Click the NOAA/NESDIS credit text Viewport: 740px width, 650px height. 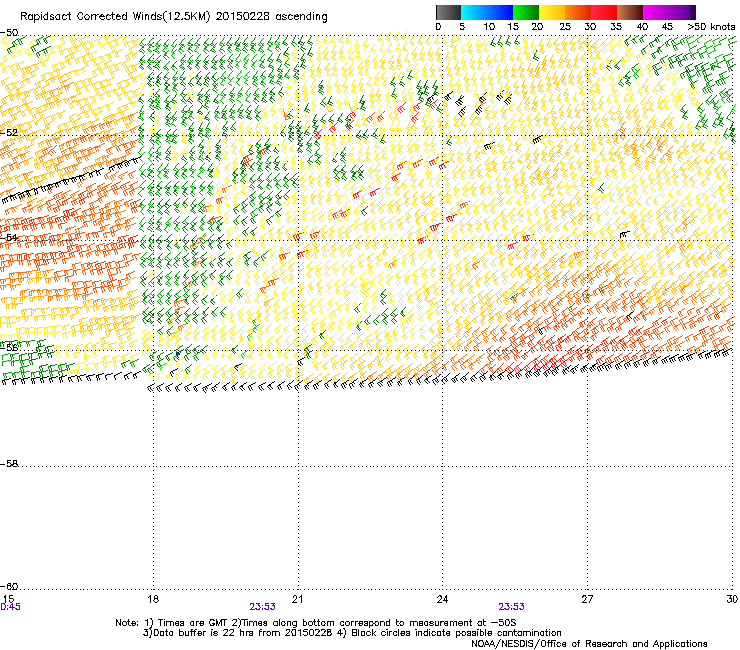589,644
